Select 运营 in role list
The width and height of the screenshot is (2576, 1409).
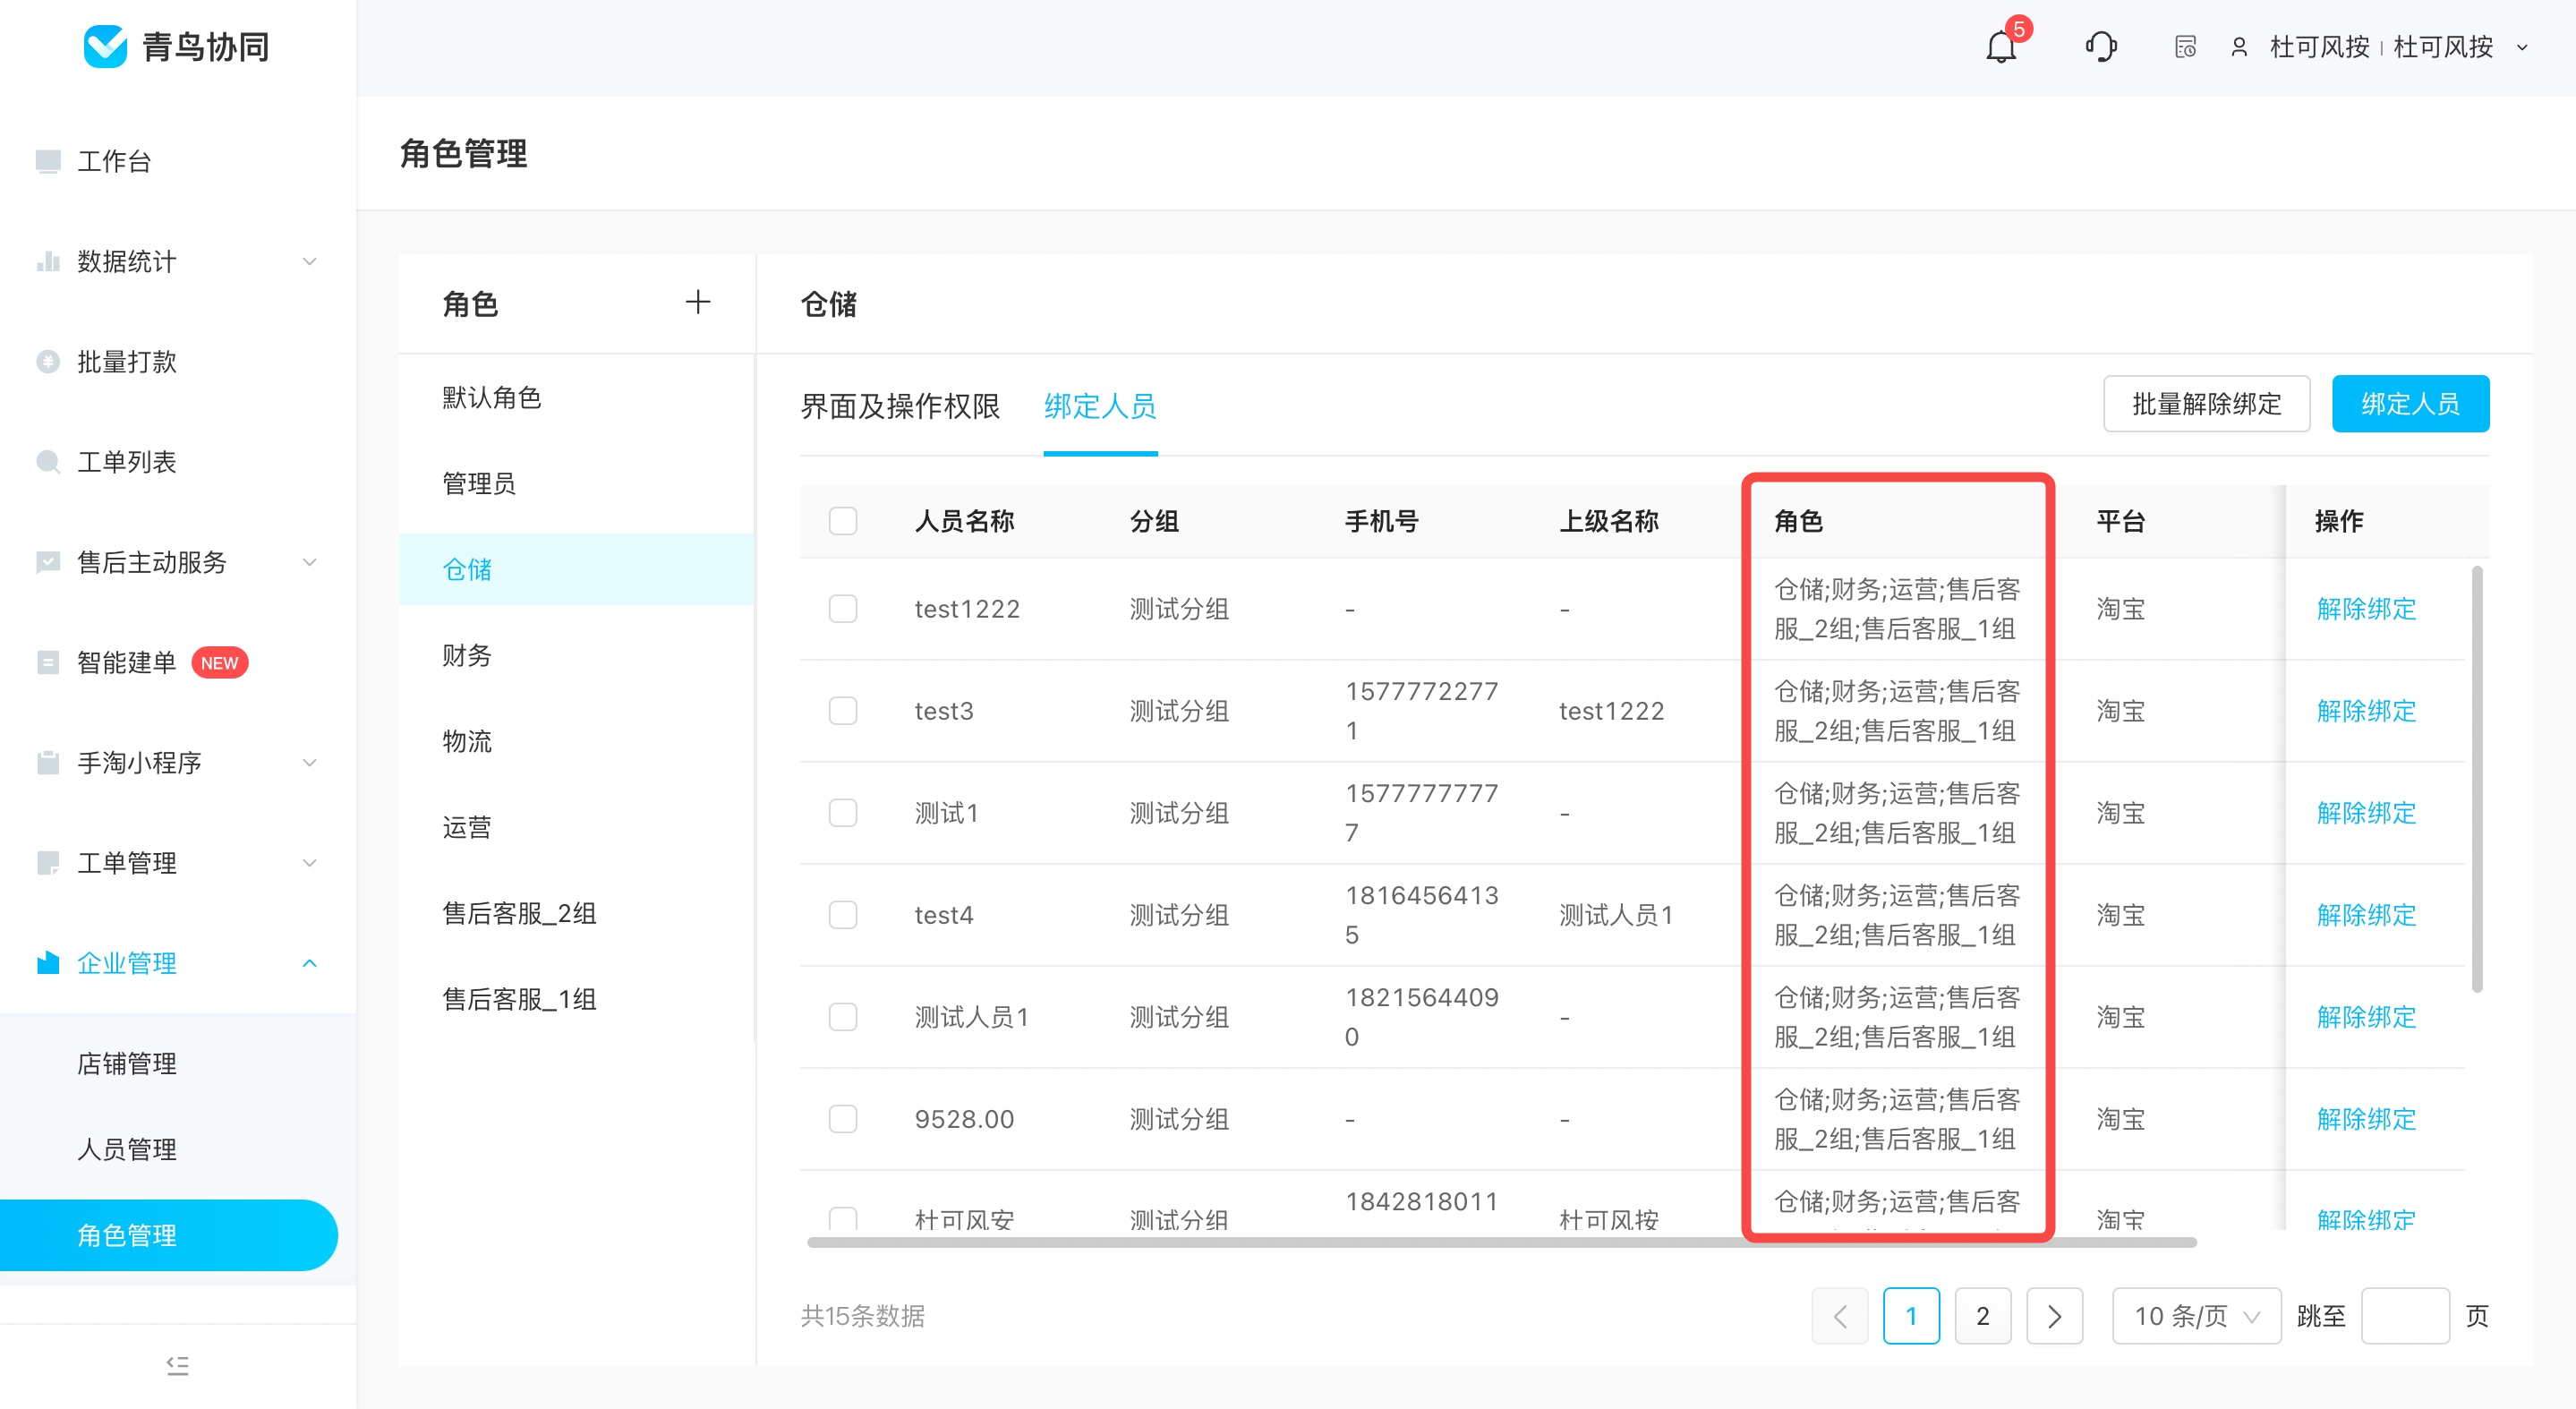pyautogui.click(x=577, y=827)
